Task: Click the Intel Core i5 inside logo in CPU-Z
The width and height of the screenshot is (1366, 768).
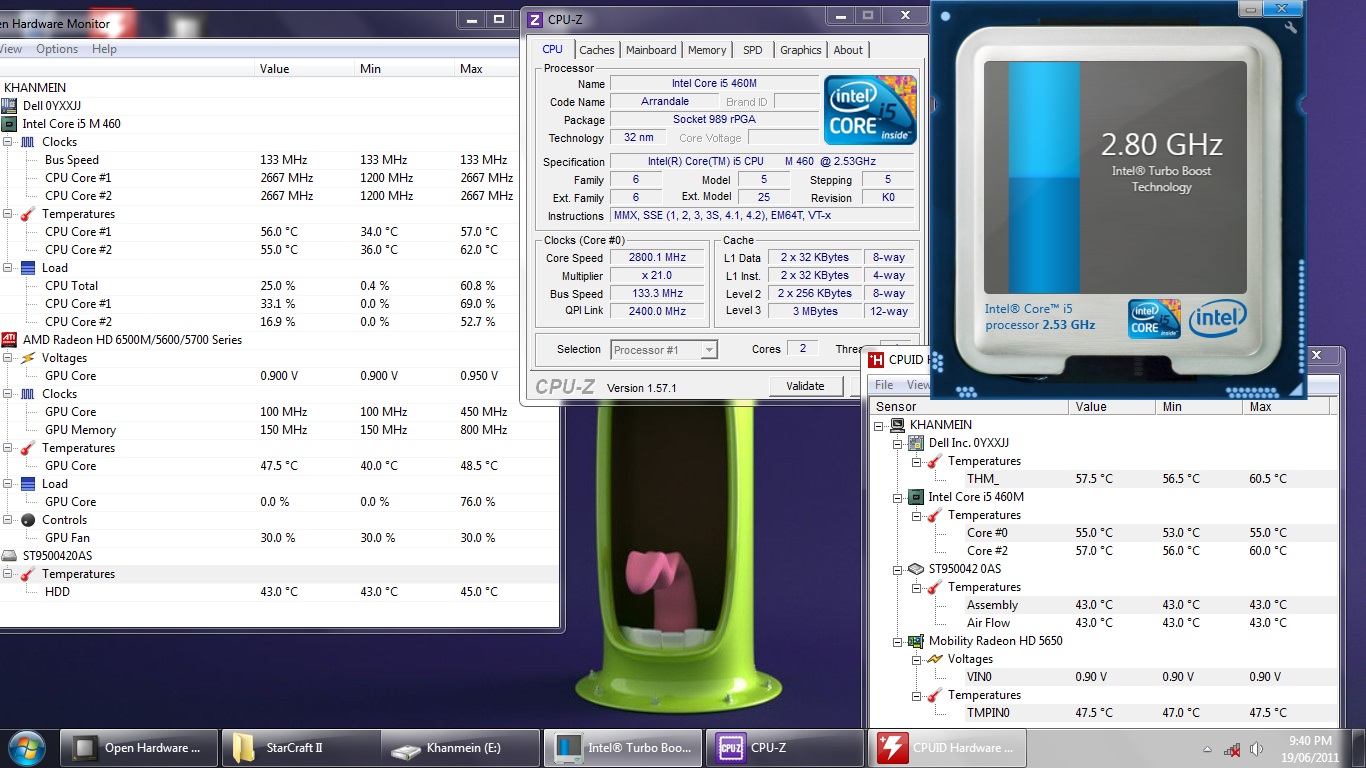Action: pos(871,110)
